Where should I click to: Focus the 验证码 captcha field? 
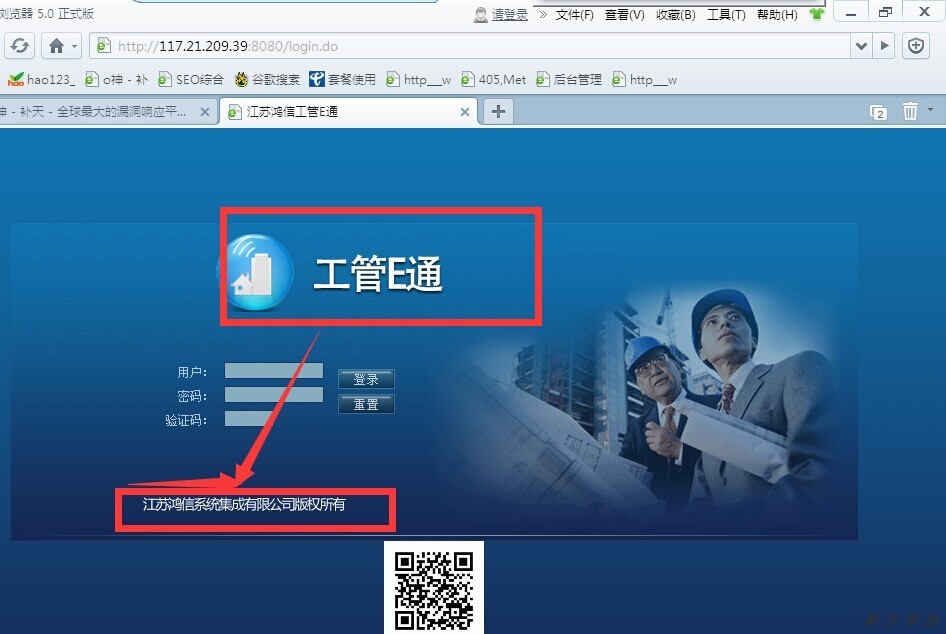tap(249, 419)
